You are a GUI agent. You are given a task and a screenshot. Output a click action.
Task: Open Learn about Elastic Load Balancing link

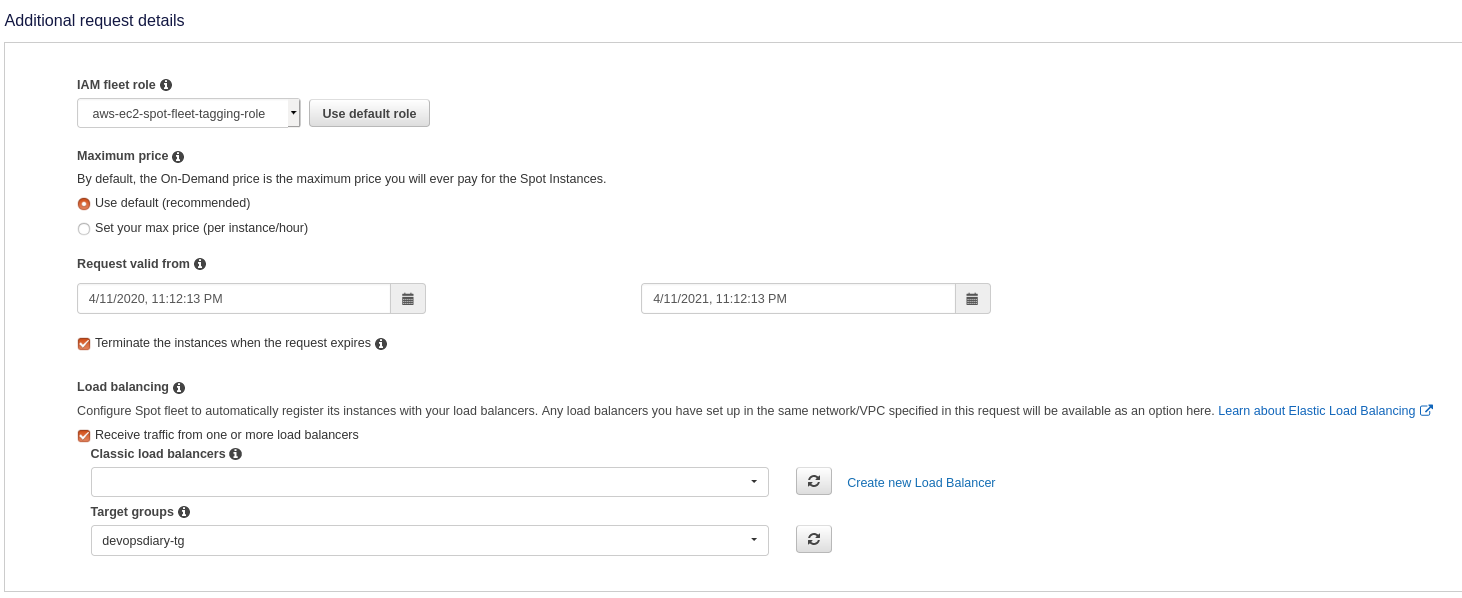1316,411
